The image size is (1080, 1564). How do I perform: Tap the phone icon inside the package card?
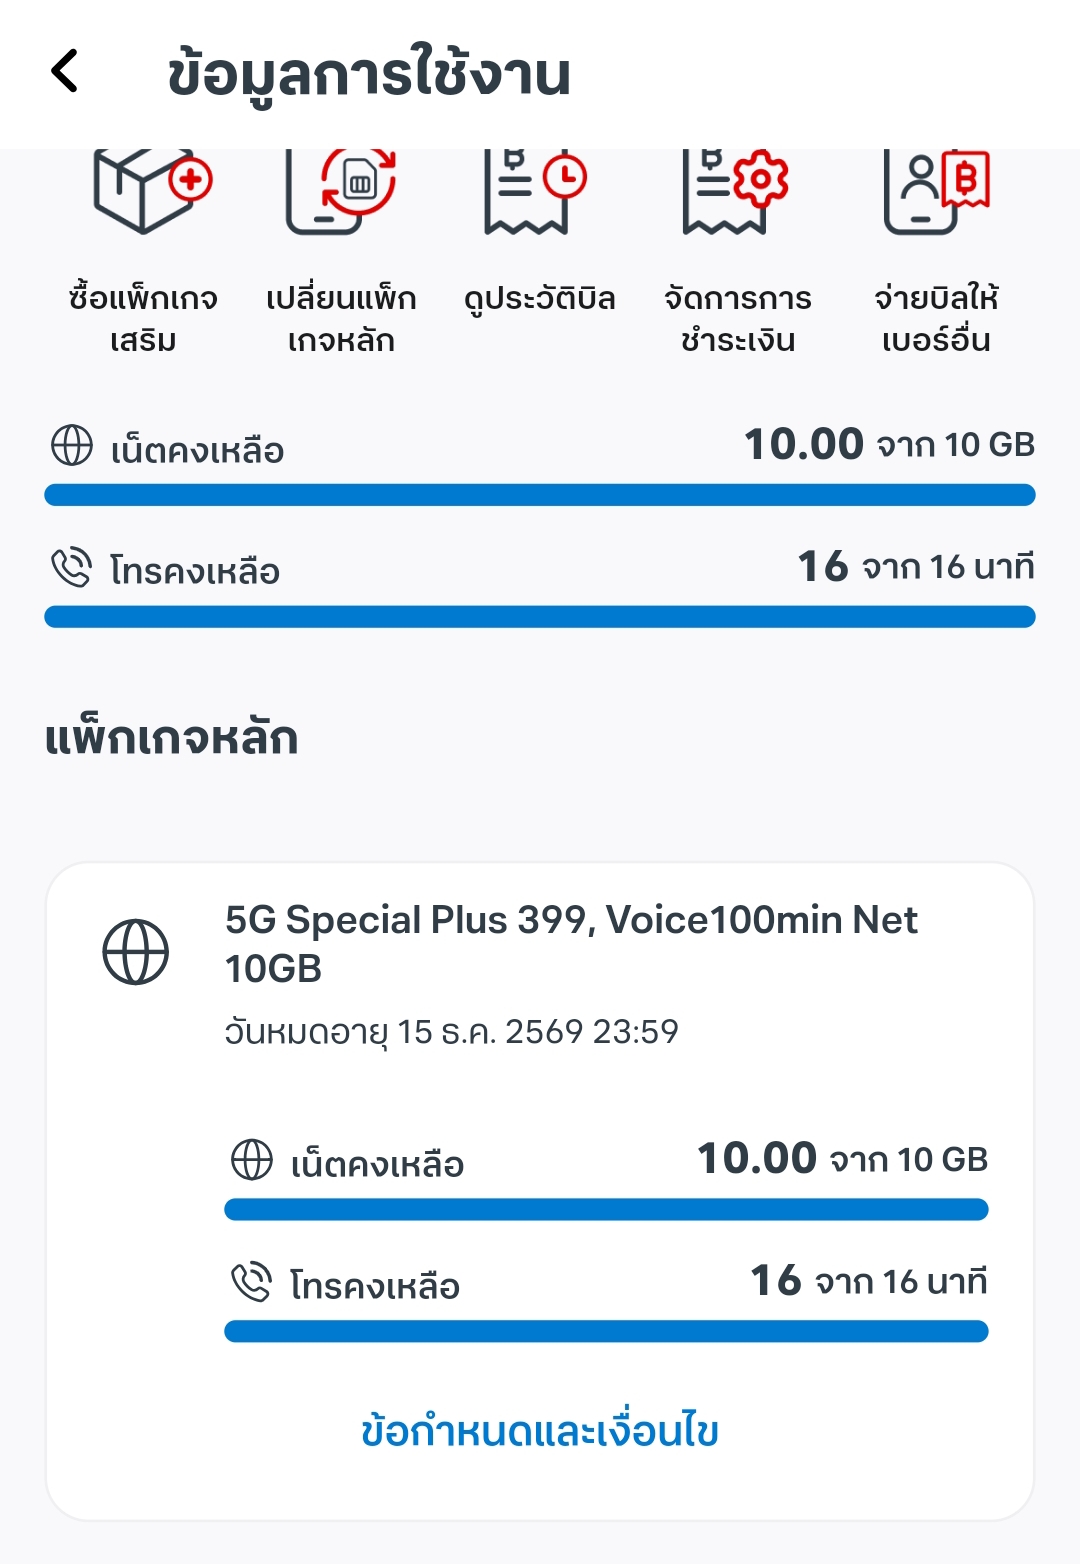(x=251, y=1281)
